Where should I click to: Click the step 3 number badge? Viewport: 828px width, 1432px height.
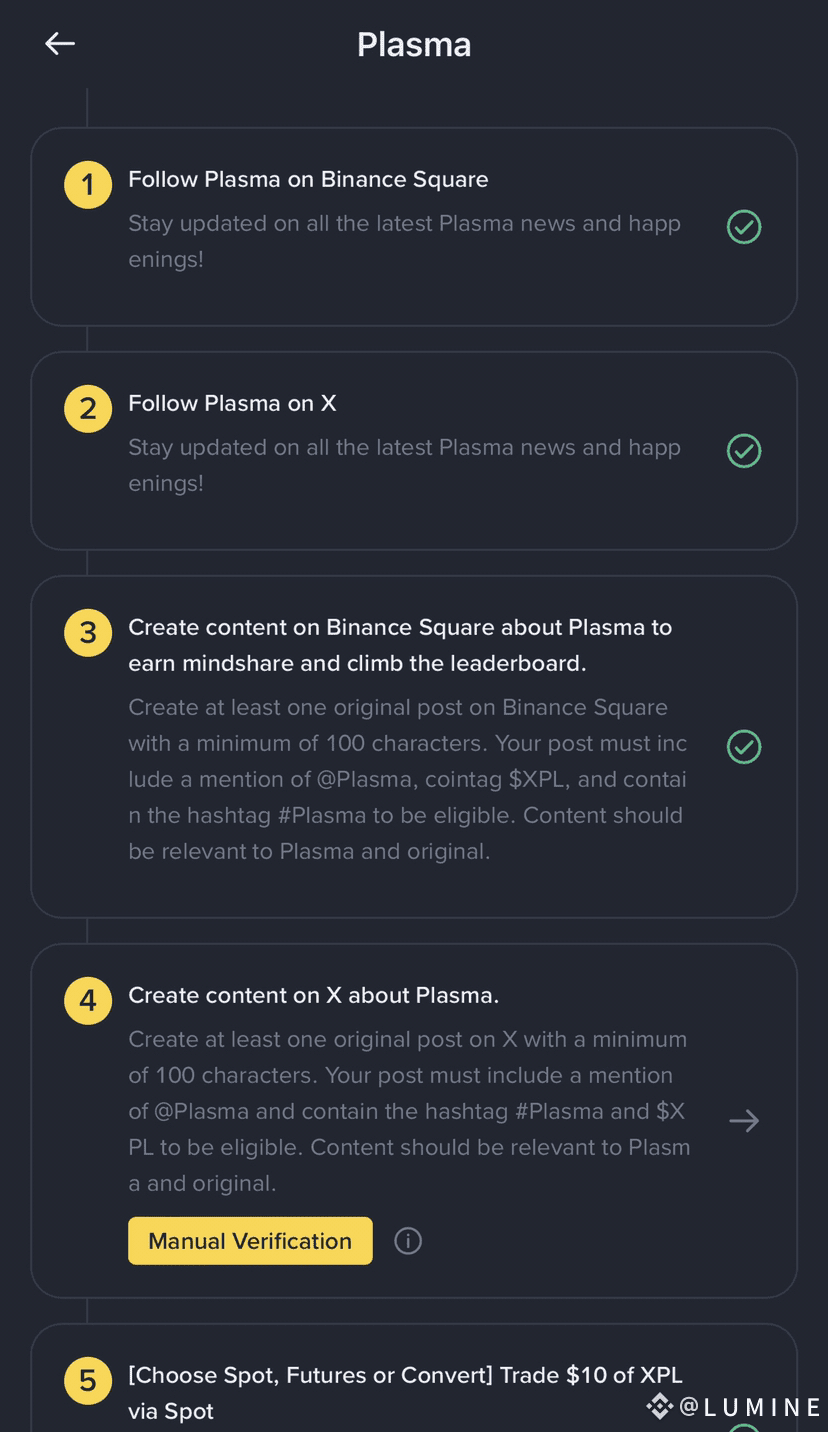[88, 633]
